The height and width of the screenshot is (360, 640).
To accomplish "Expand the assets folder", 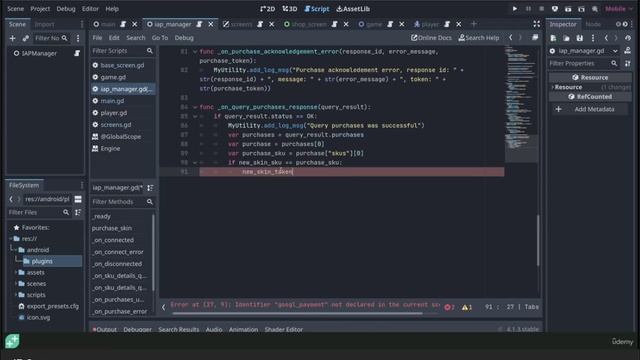I will tap(16, 272).
